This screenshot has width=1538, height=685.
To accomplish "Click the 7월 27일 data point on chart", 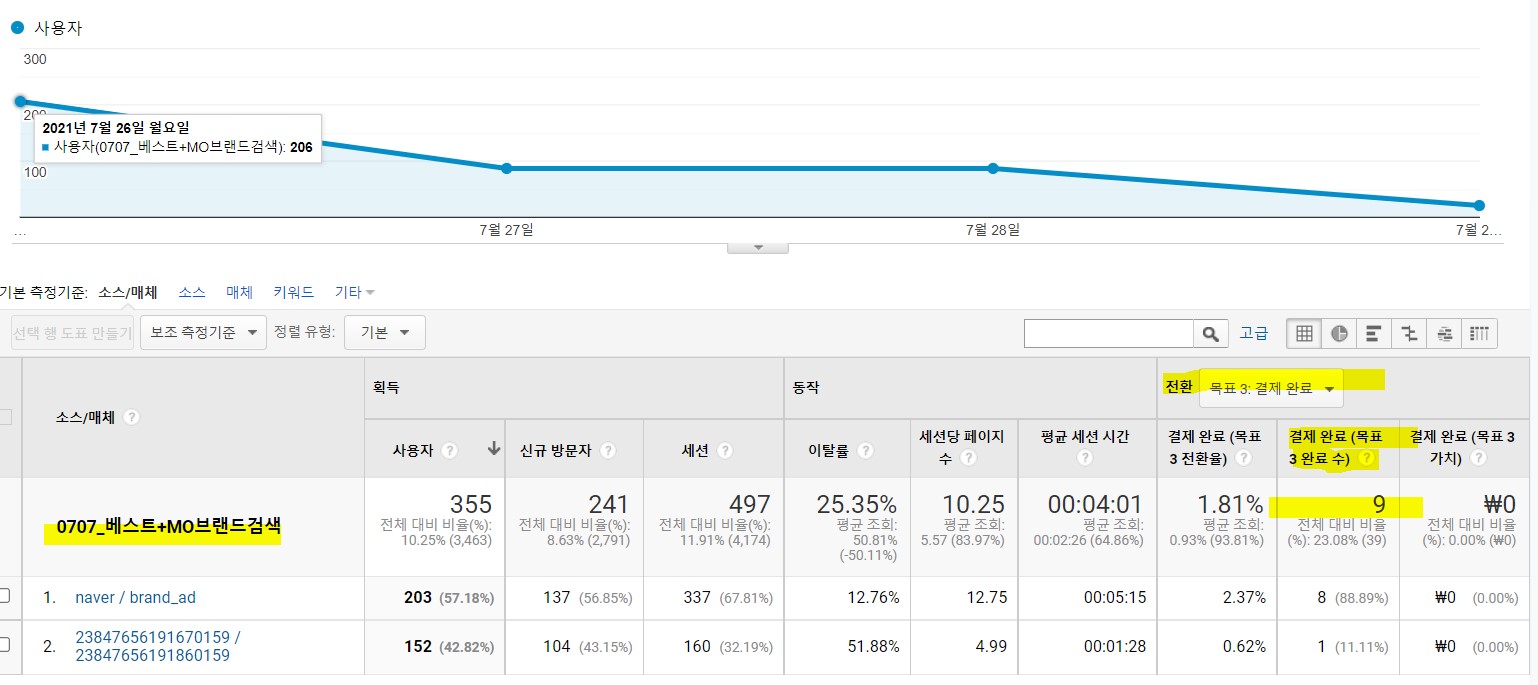I will 507,168.
